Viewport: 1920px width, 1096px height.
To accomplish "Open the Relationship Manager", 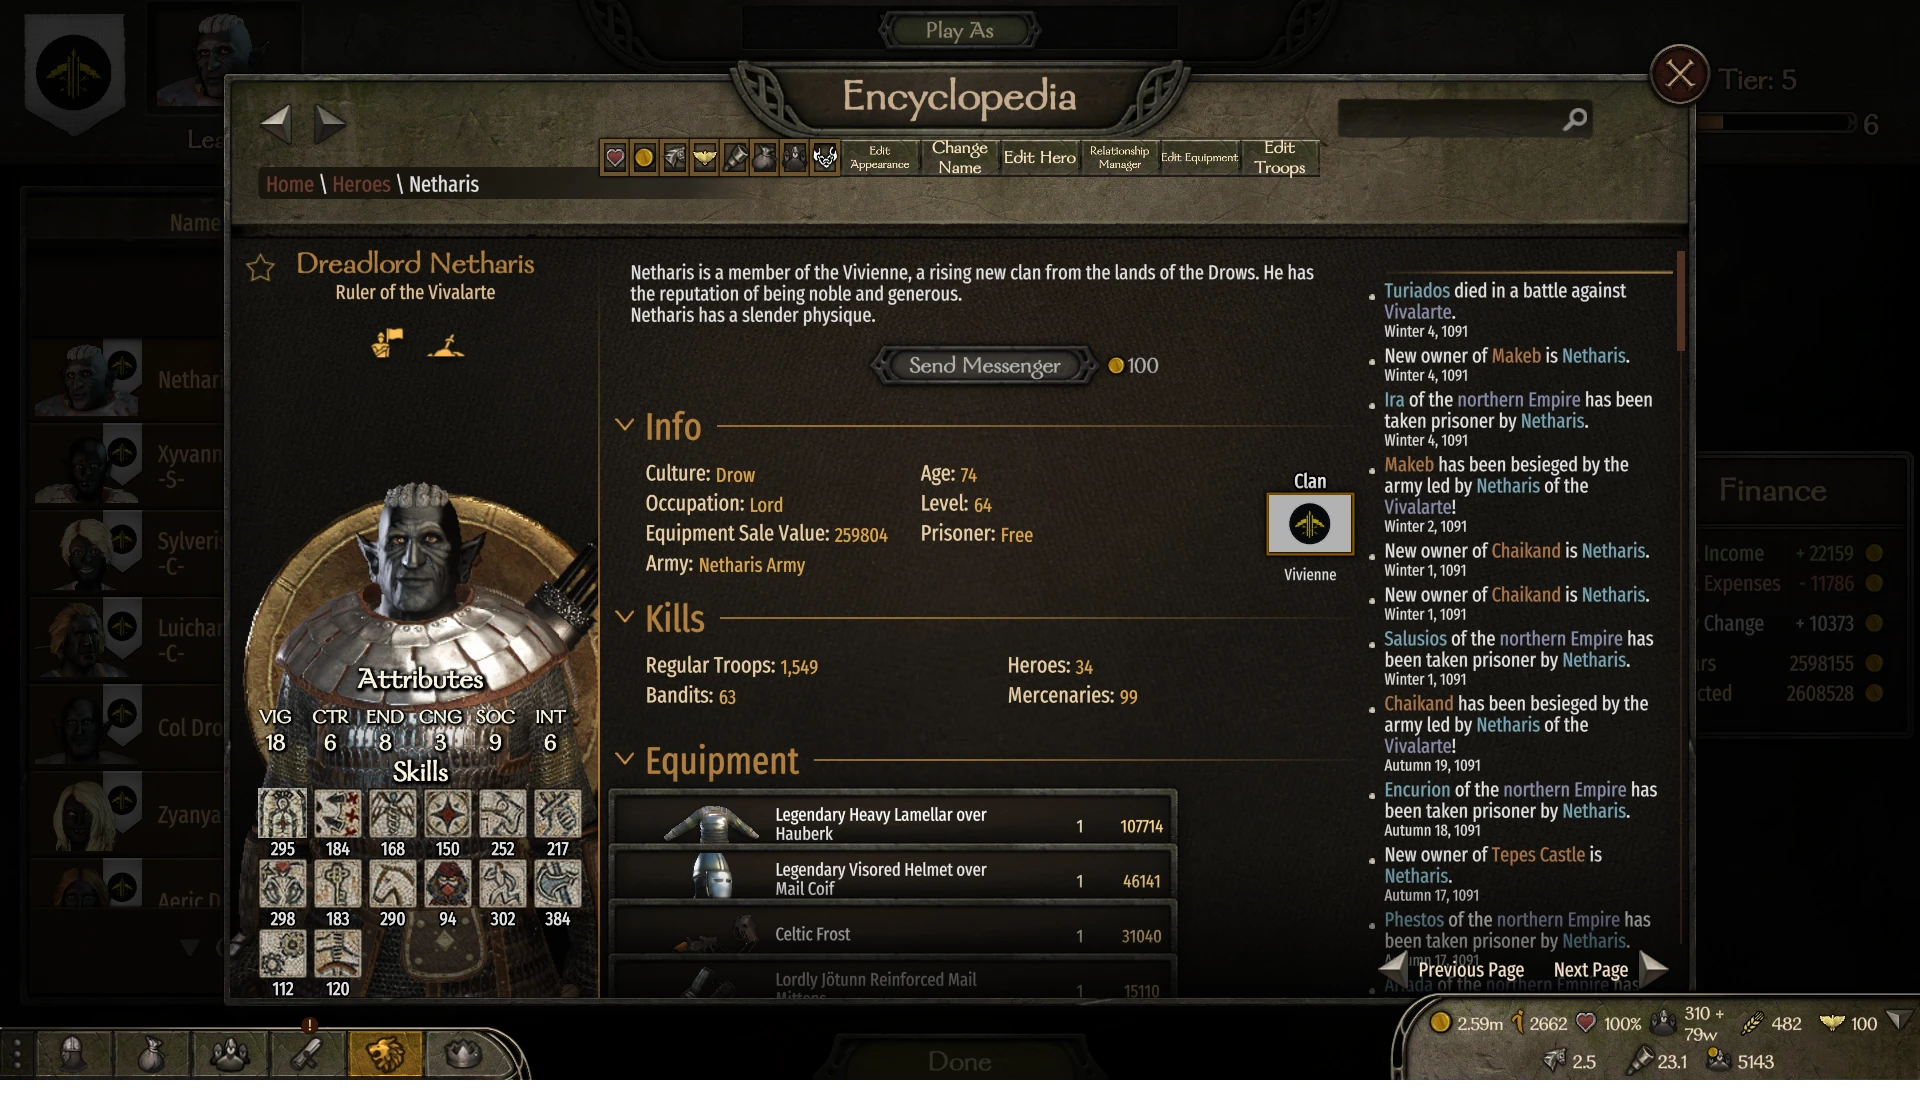I will 1119,158.
